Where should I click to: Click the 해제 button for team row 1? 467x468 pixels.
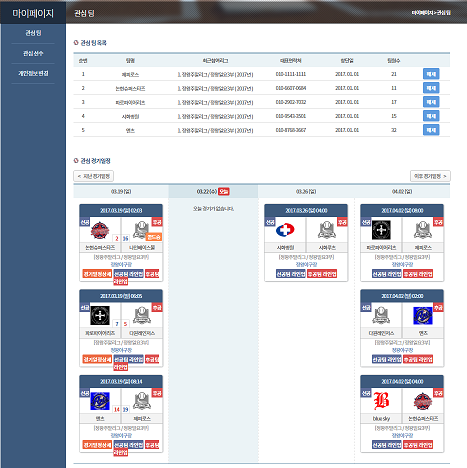pos(431,74)
